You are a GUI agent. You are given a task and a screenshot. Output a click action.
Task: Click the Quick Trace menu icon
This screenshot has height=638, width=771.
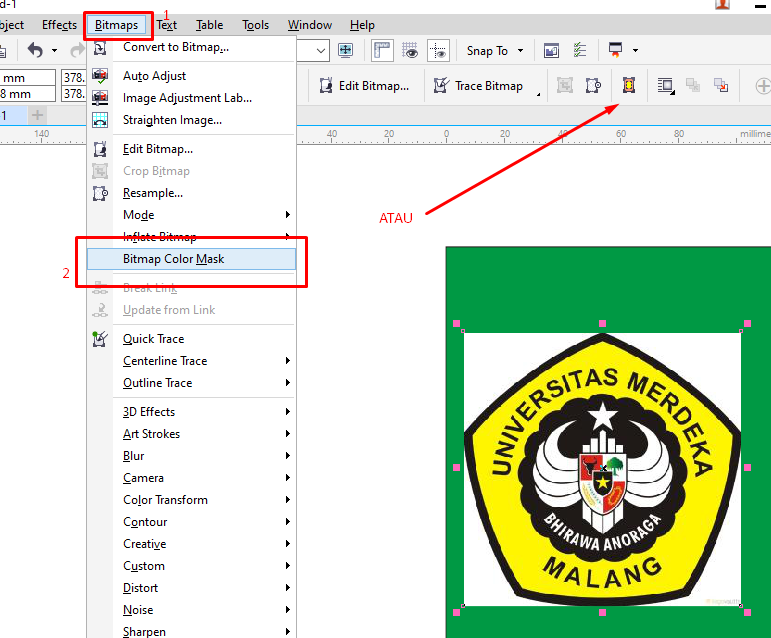[x=100, y=339]
